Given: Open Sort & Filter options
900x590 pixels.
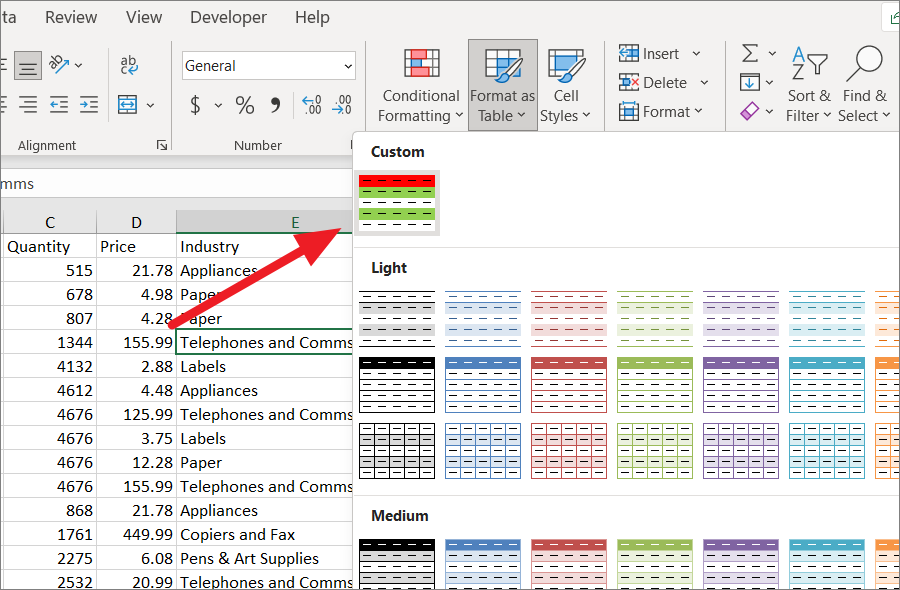Looking at the screenshot, I should [808, 85].
